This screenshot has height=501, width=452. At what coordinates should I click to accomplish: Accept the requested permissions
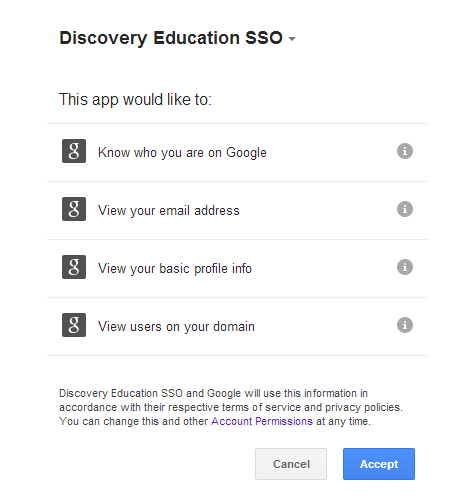click(x=379, y=464)
